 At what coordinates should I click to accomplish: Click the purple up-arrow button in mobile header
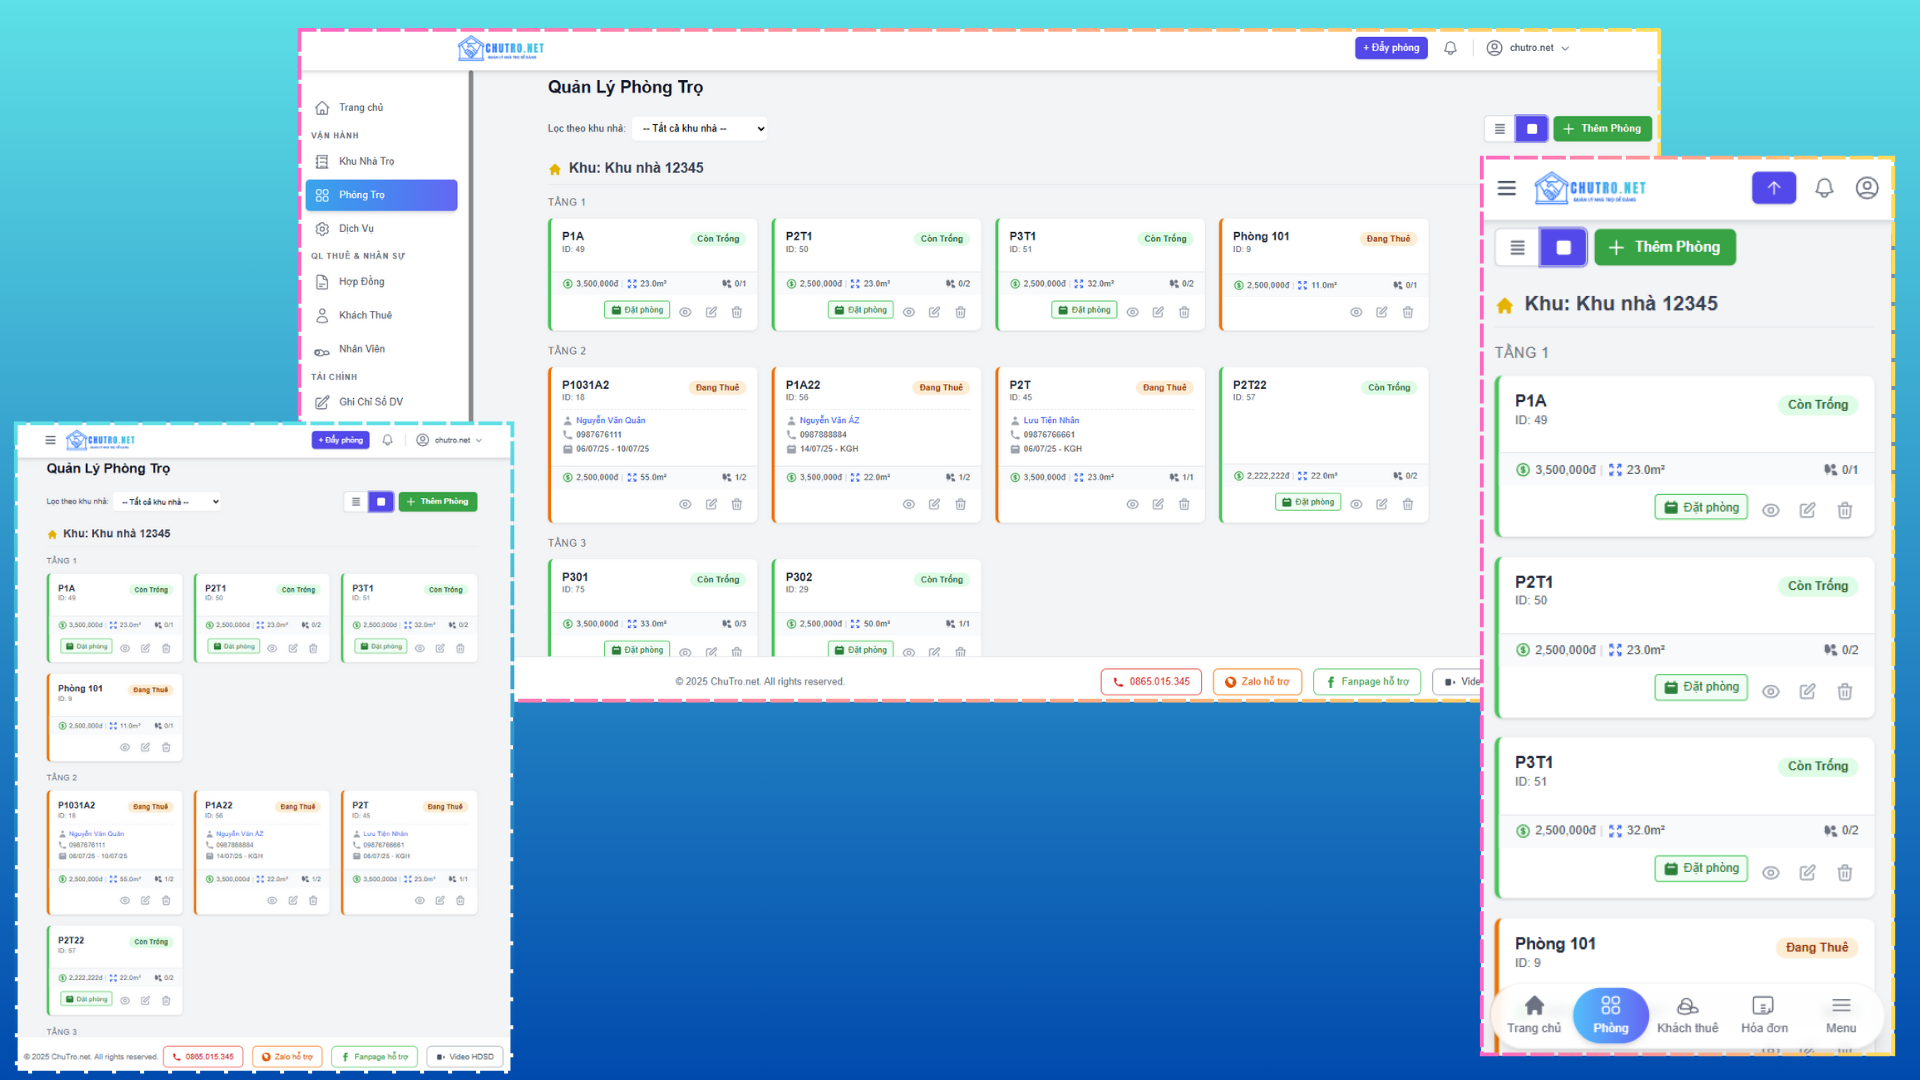tap(1774, 188)
